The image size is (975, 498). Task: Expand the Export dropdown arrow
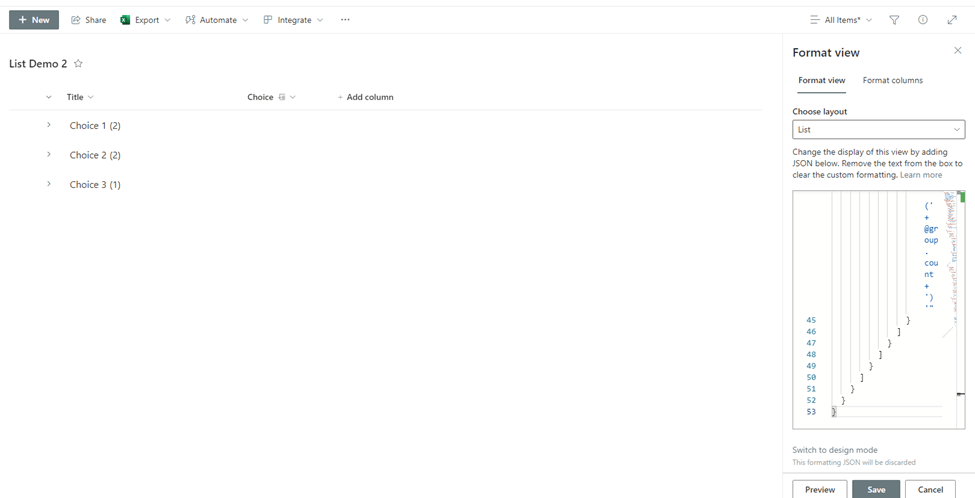coord(167,20)
